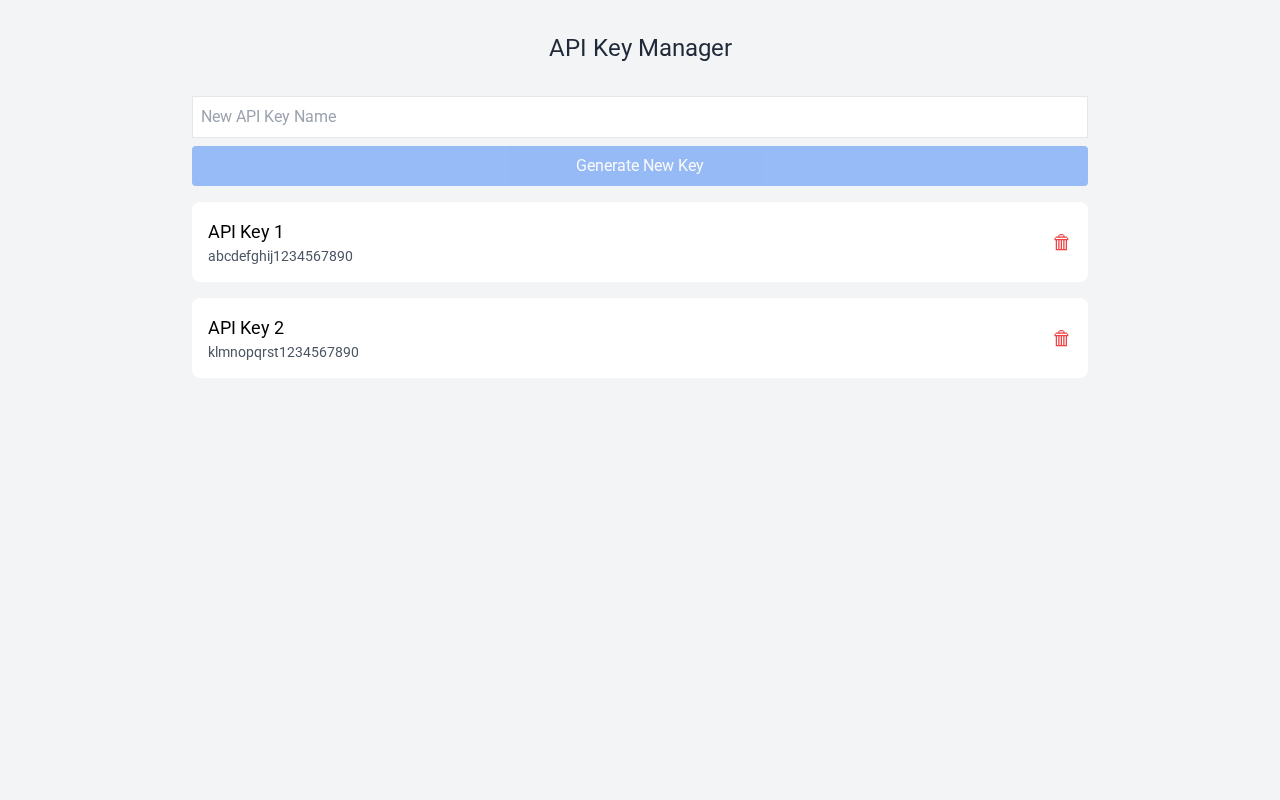The image size is (1280, 800).
Task: Click the key value abcdefghij1234567890
Action: pyautogui.click(x=280, y=256)
